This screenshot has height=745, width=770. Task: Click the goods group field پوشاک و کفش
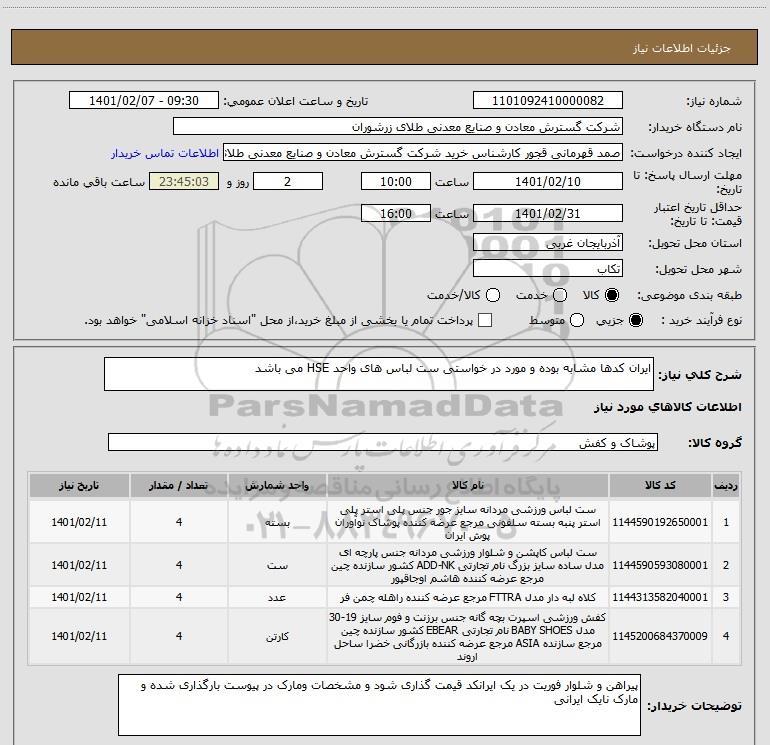coord(383,442)
